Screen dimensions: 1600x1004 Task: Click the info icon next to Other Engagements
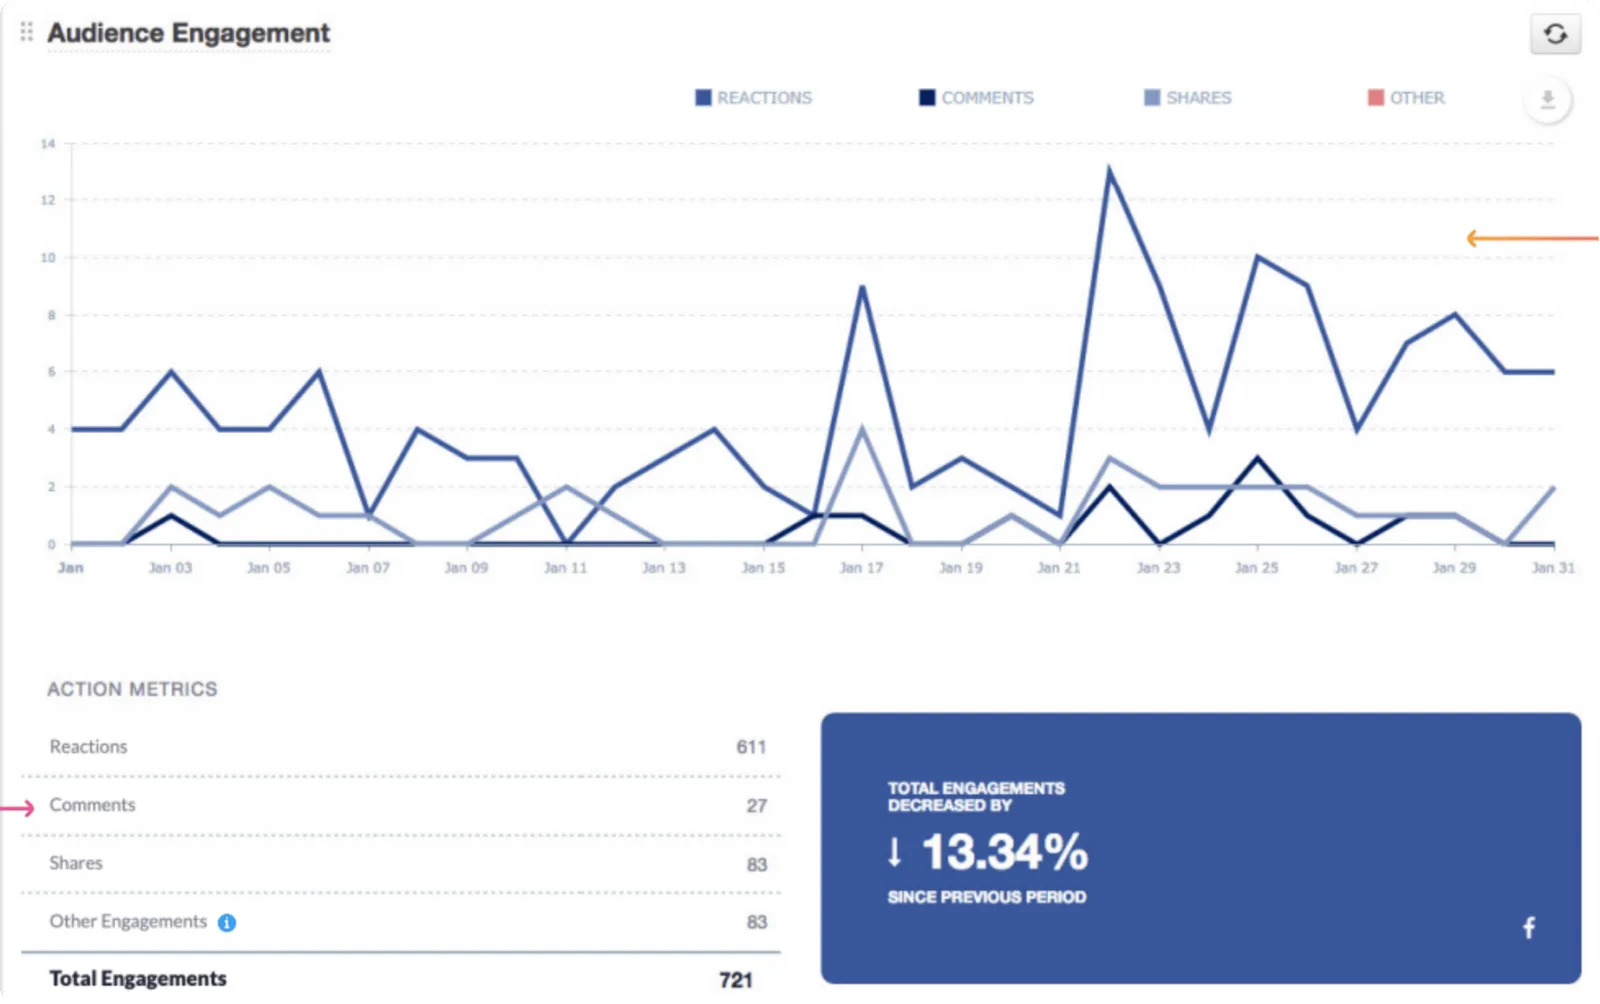click(x=227, y=923)
